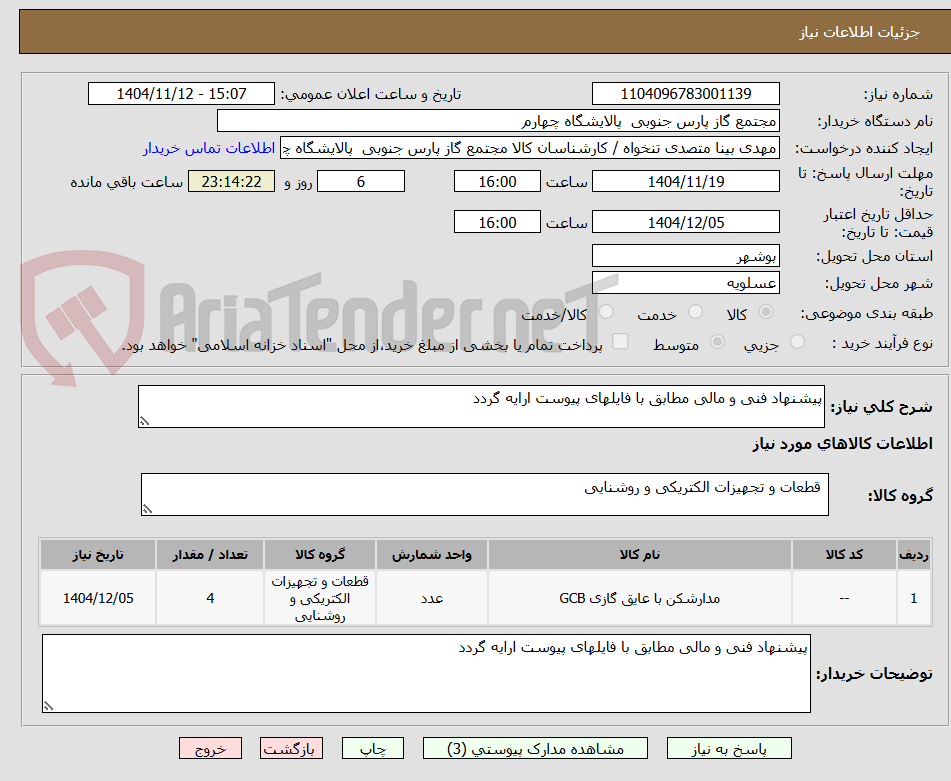Click the اطلاعات کالاهای مورد نیاز heading

click(842, 444)
